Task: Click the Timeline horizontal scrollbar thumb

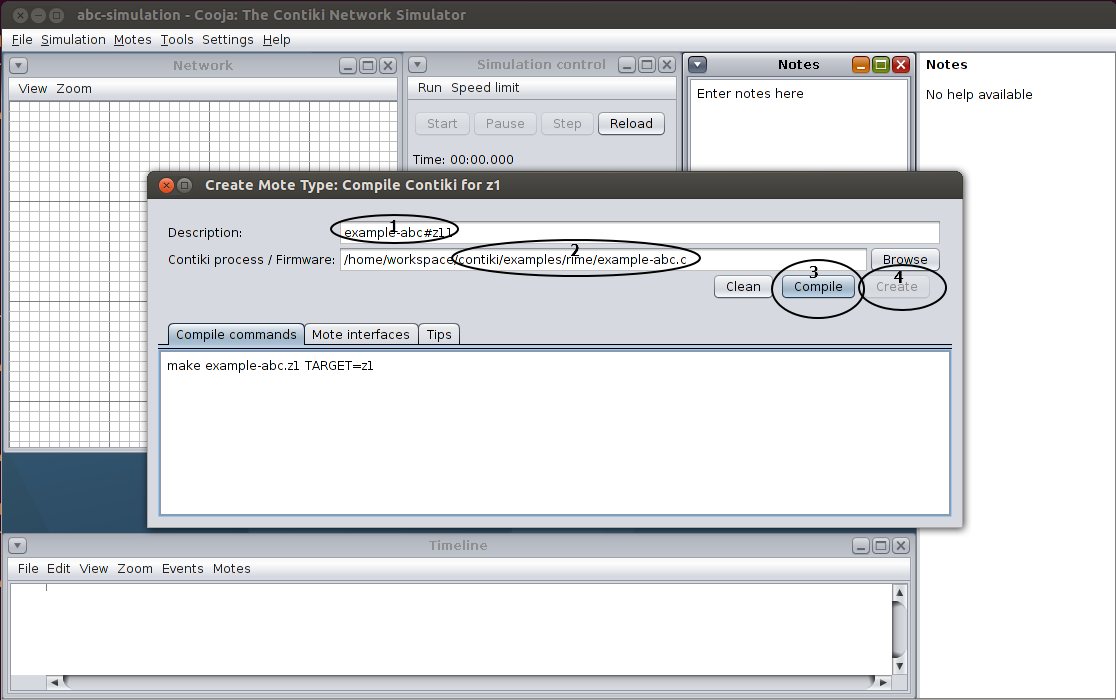Action: [469, 682]
